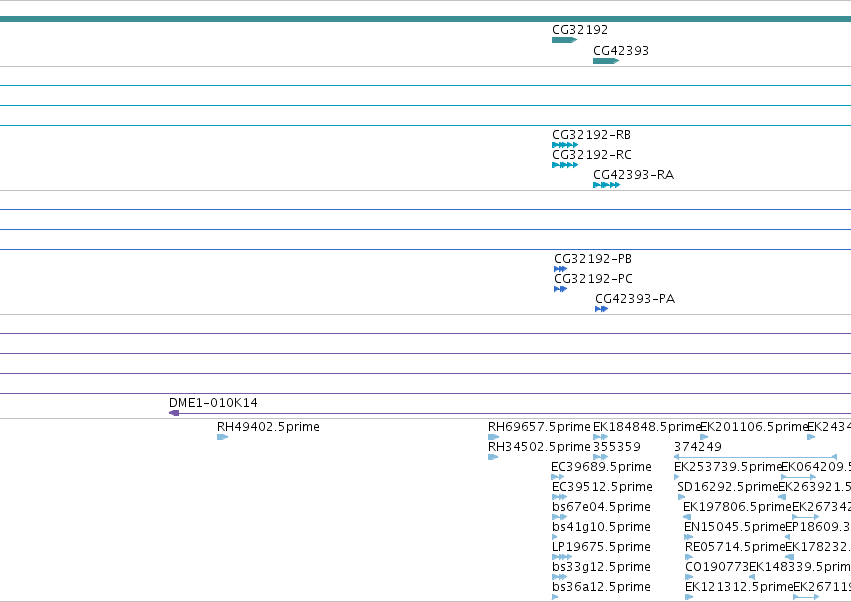Click the 374249 feature label

[697, 447]
